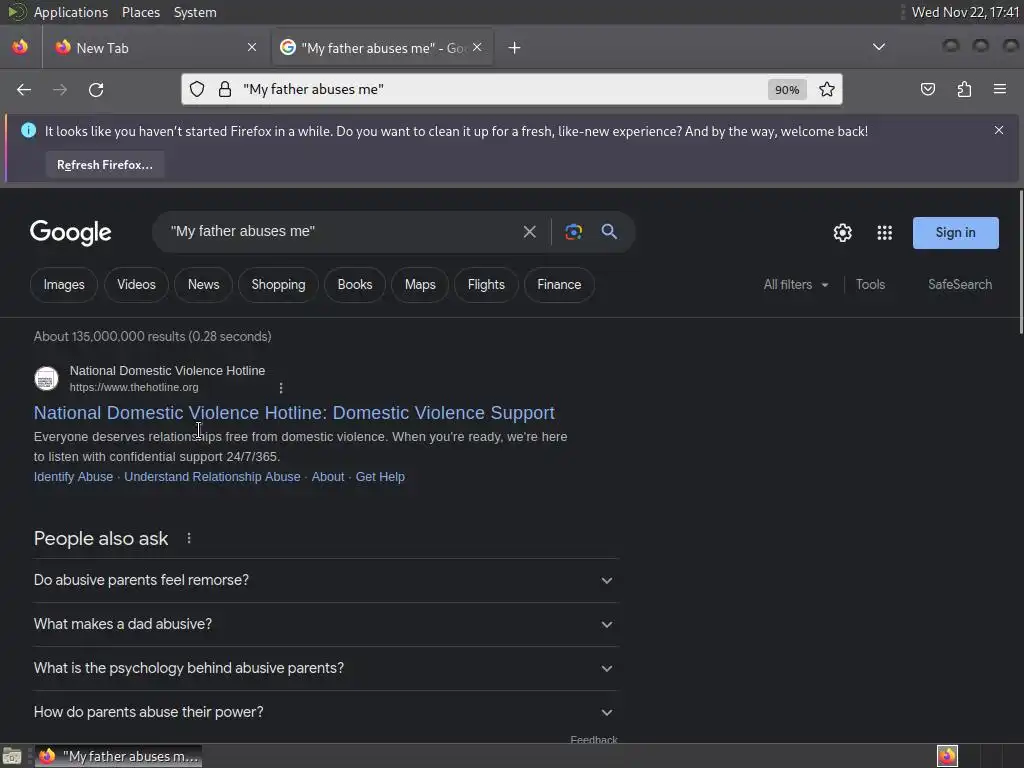Select the News filter
Image resolution: width=1024 pixels, height=768 pixels.
[204, 285]
